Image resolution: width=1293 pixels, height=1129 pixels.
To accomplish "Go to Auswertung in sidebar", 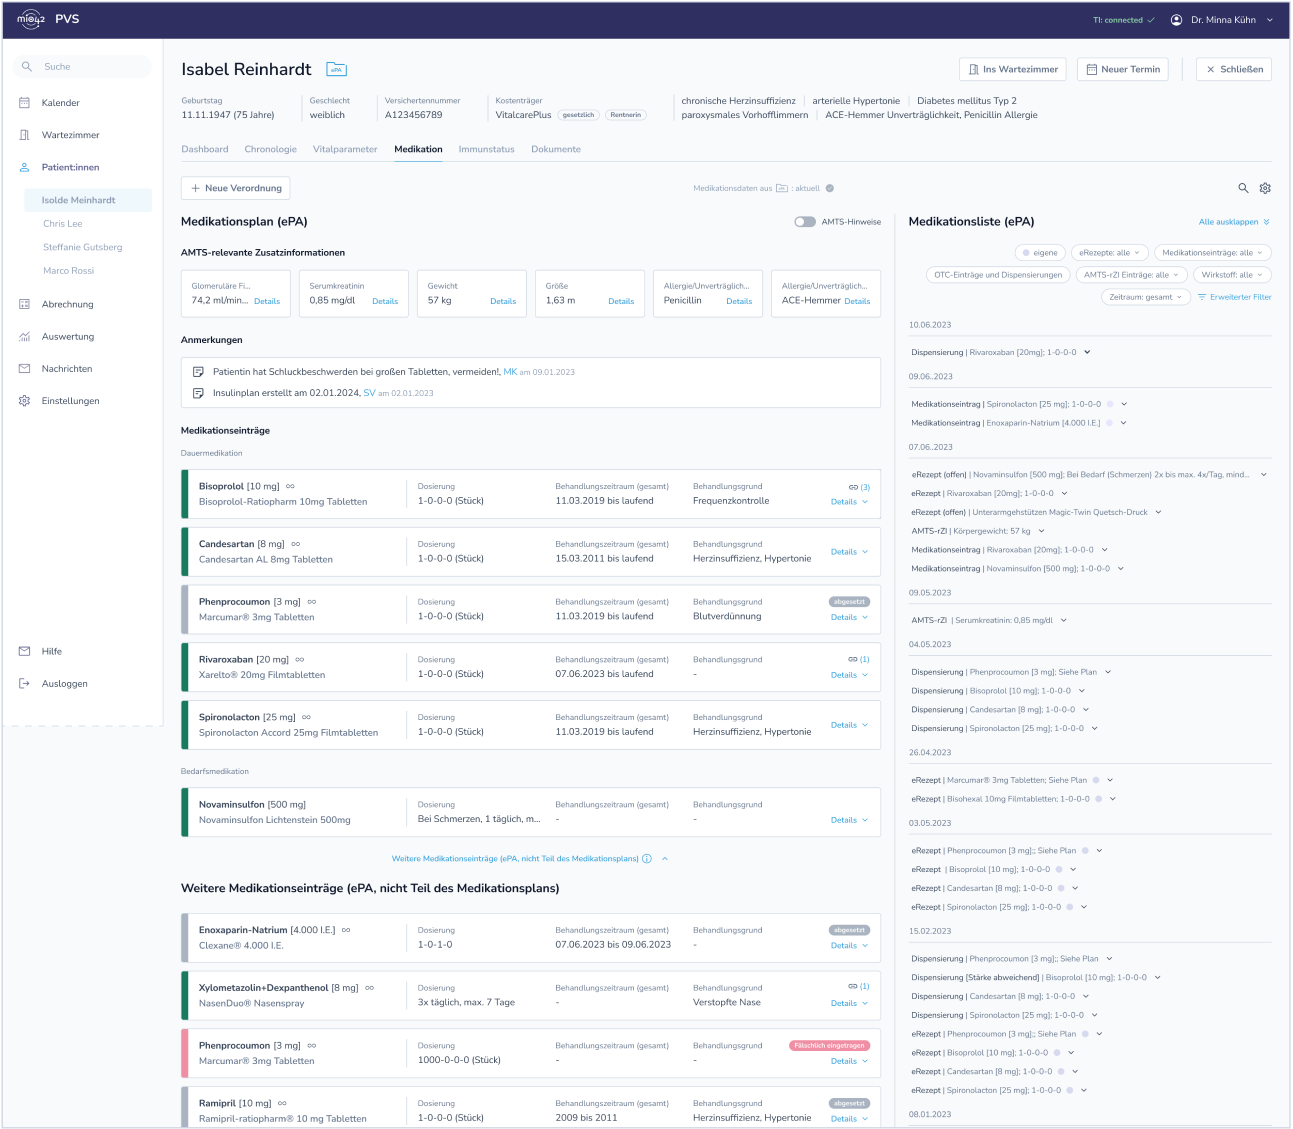I will pyautogui.click(x=67, y=337).
